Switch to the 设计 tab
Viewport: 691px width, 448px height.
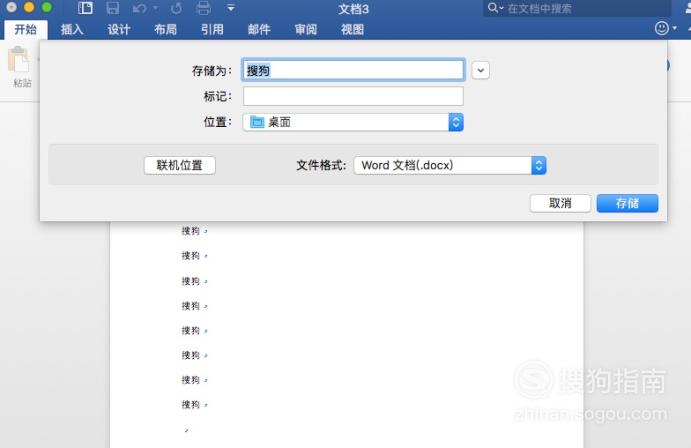[119, 30]
